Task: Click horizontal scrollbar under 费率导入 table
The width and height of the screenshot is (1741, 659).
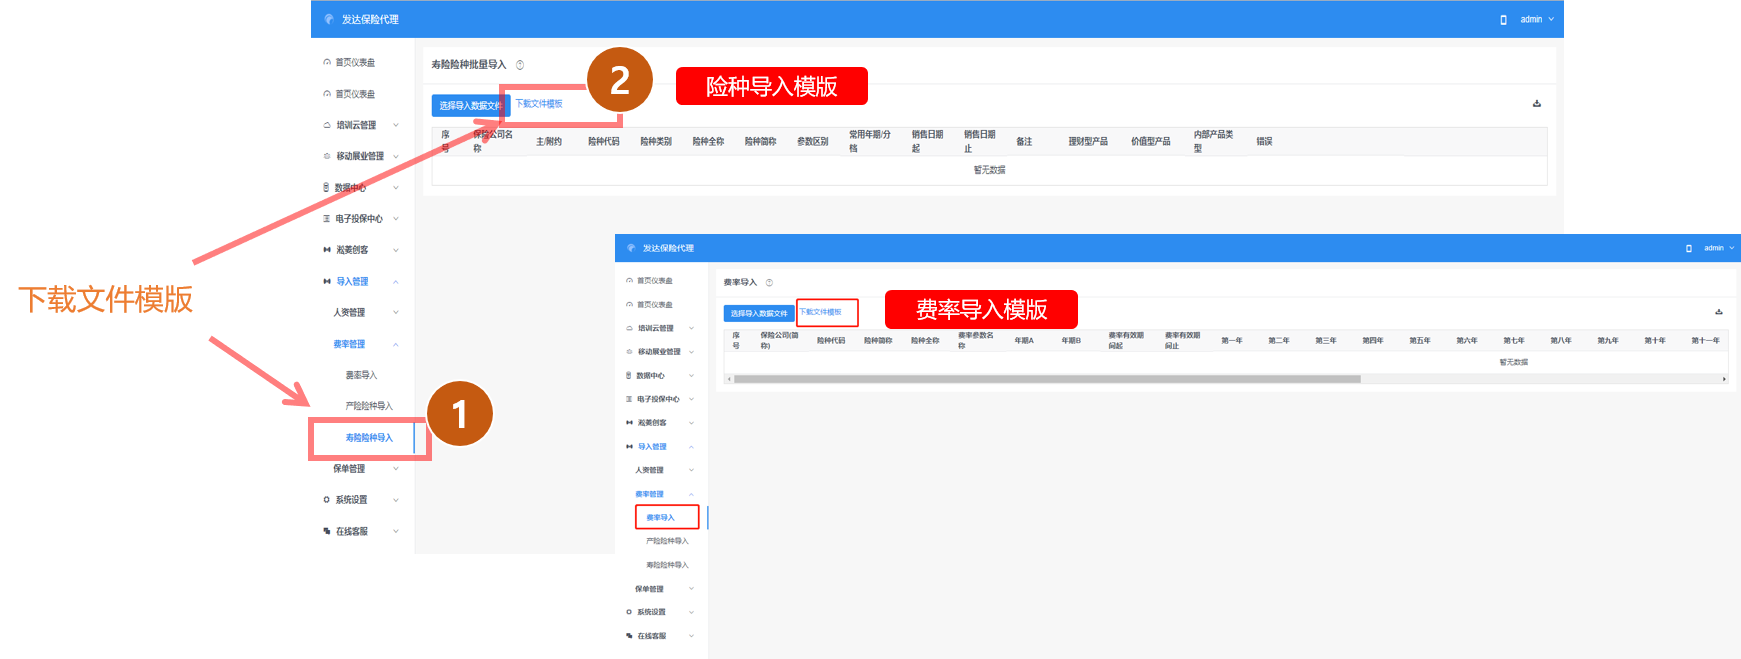Action: (x=1046, y=379)
